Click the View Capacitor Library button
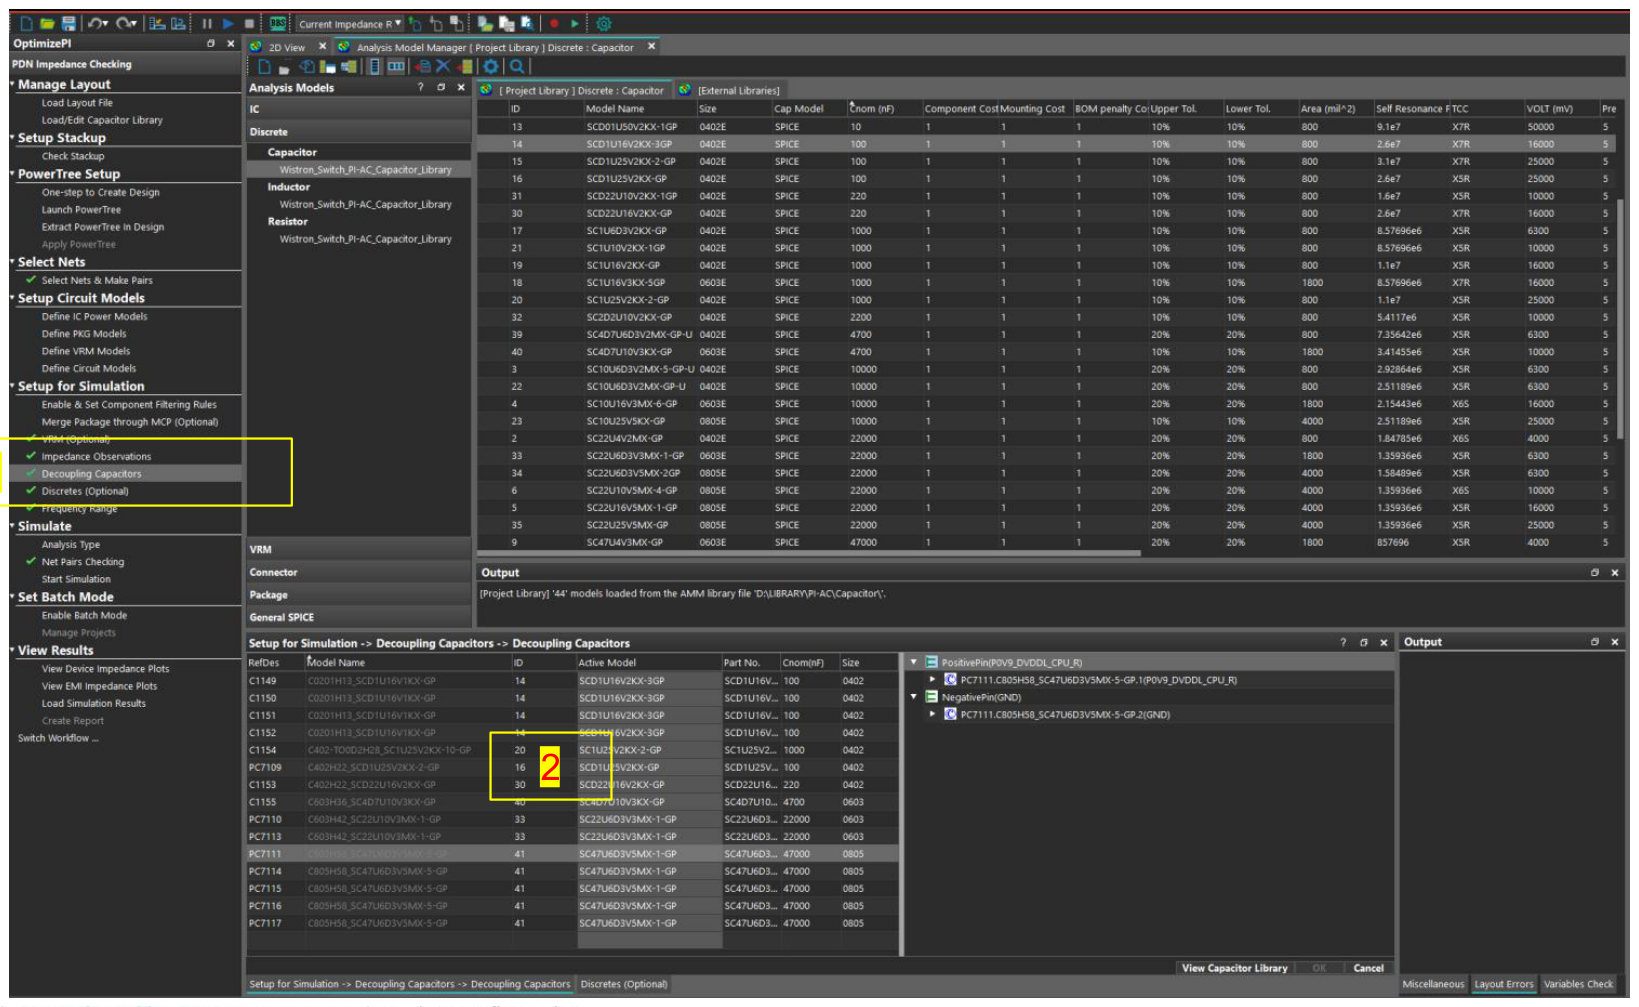This screenshot has height=1007, width=1639. 1234,968
